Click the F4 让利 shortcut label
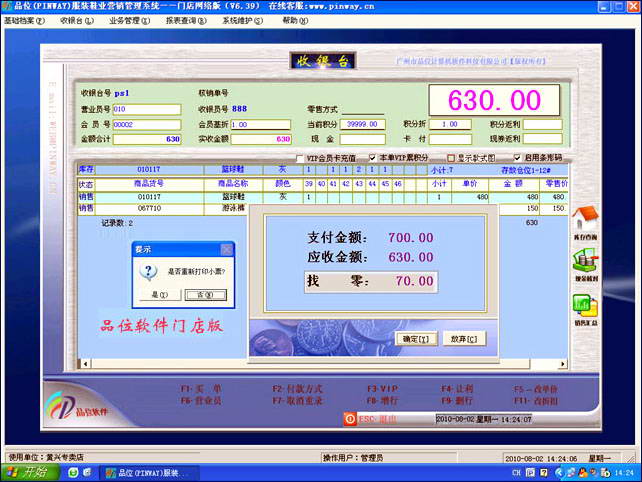 [x=457, y=389]
